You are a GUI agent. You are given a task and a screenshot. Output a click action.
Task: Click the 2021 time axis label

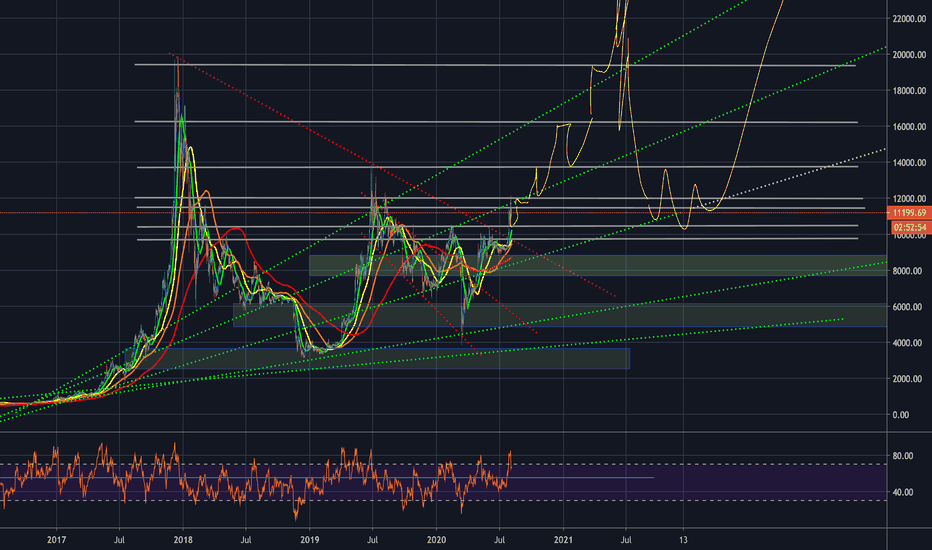point(563,540)
